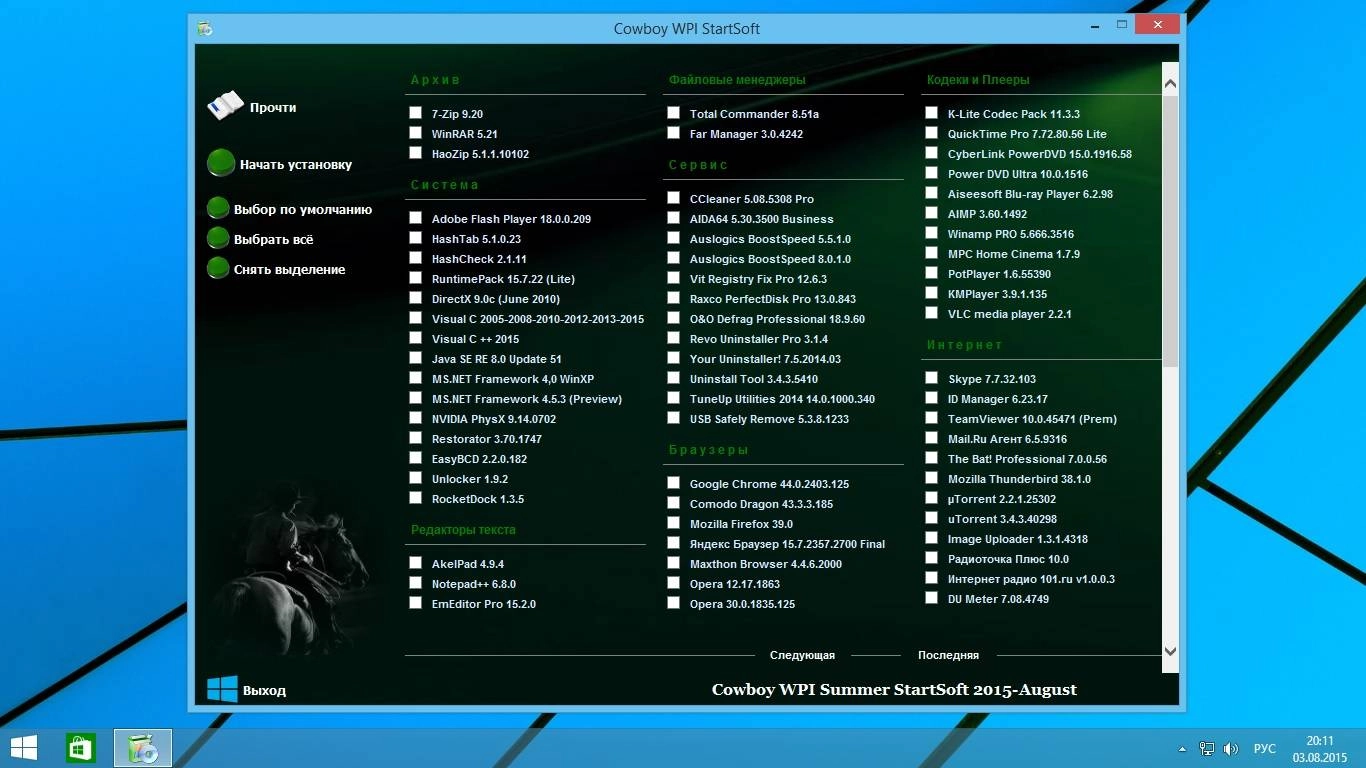Click the Прочти book icon
1366x768 pixels.
pos(225,106)
